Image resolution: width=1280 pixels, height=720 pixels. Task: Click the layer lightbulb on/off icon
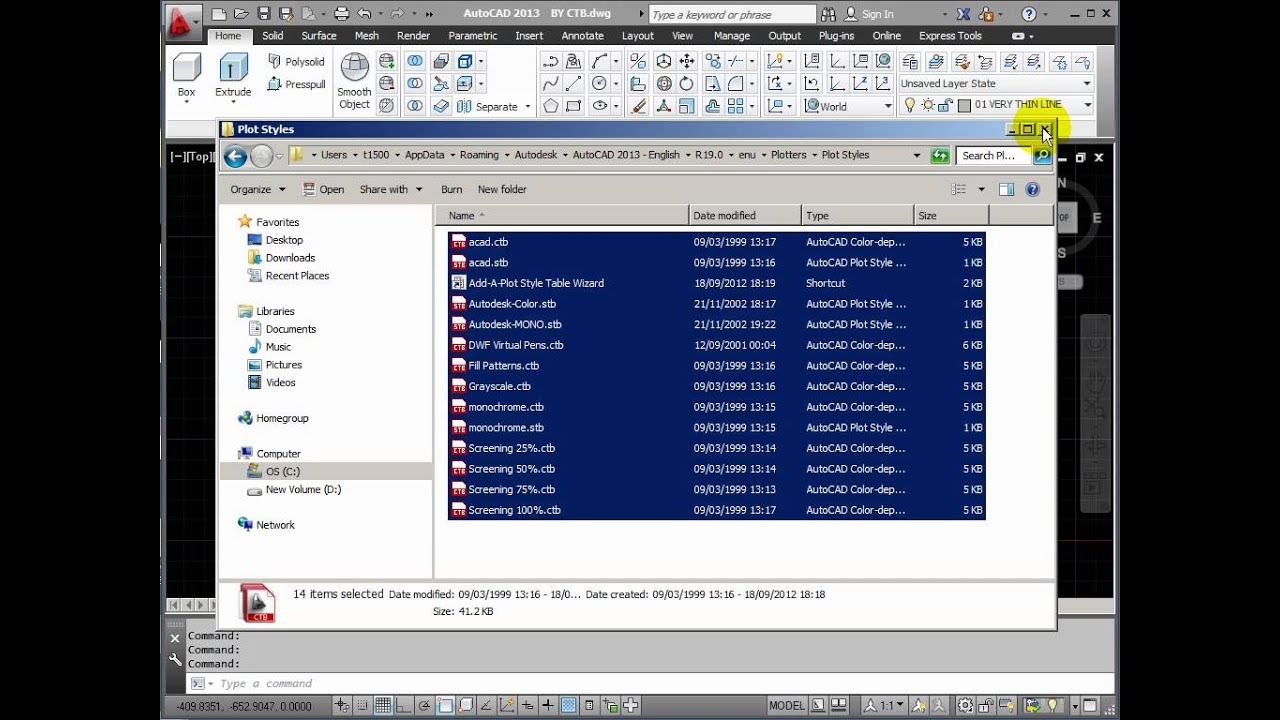(909, 105)
